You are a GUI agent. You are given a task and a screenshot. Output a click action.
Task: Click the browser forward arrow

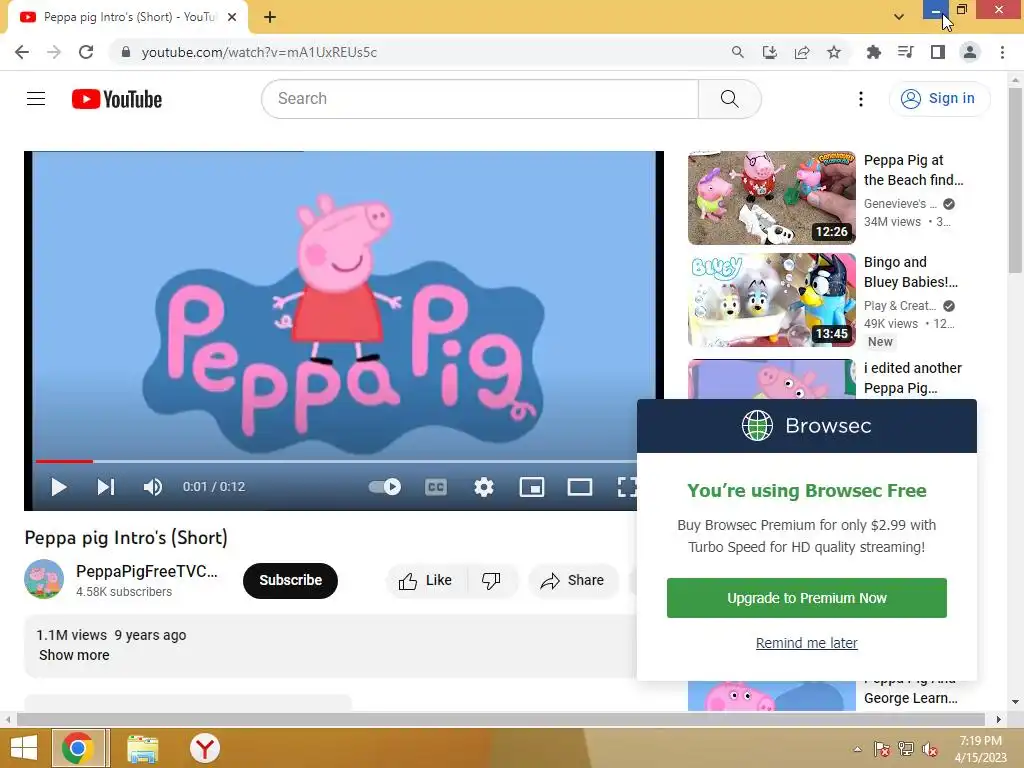click(54, 52)
